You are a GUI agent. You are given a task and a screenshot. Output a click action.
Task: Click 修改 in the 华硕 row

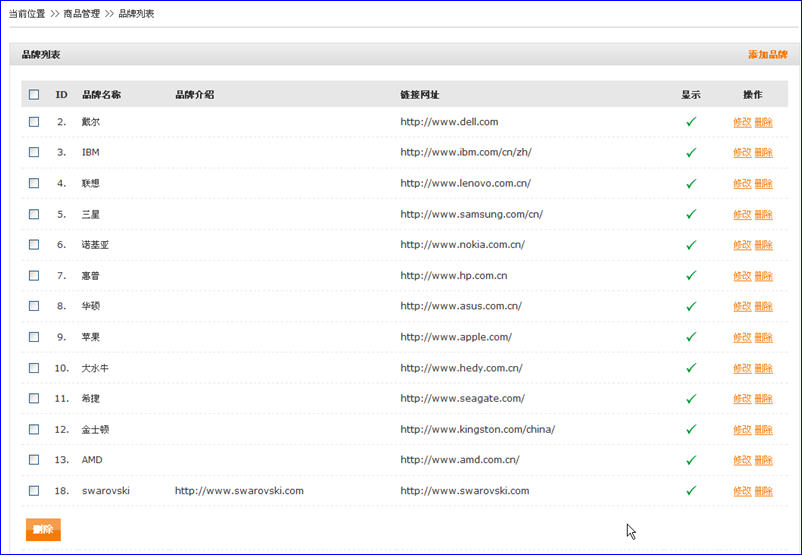click(x=742, y=306)
